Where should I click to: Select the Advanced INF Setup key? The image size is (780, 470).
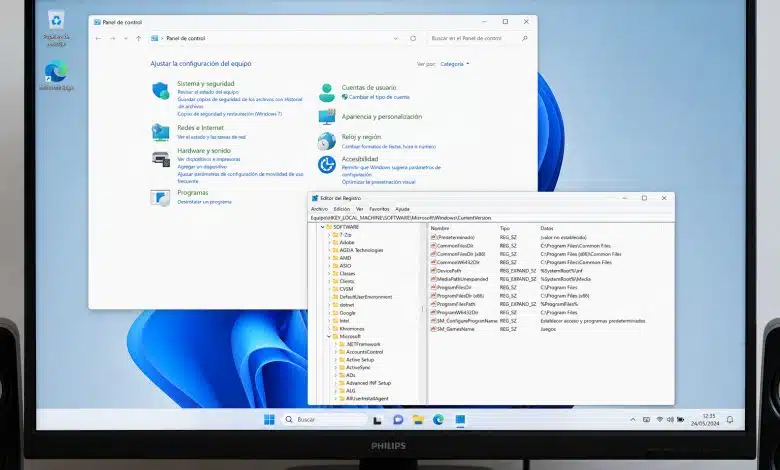(369, 383)
